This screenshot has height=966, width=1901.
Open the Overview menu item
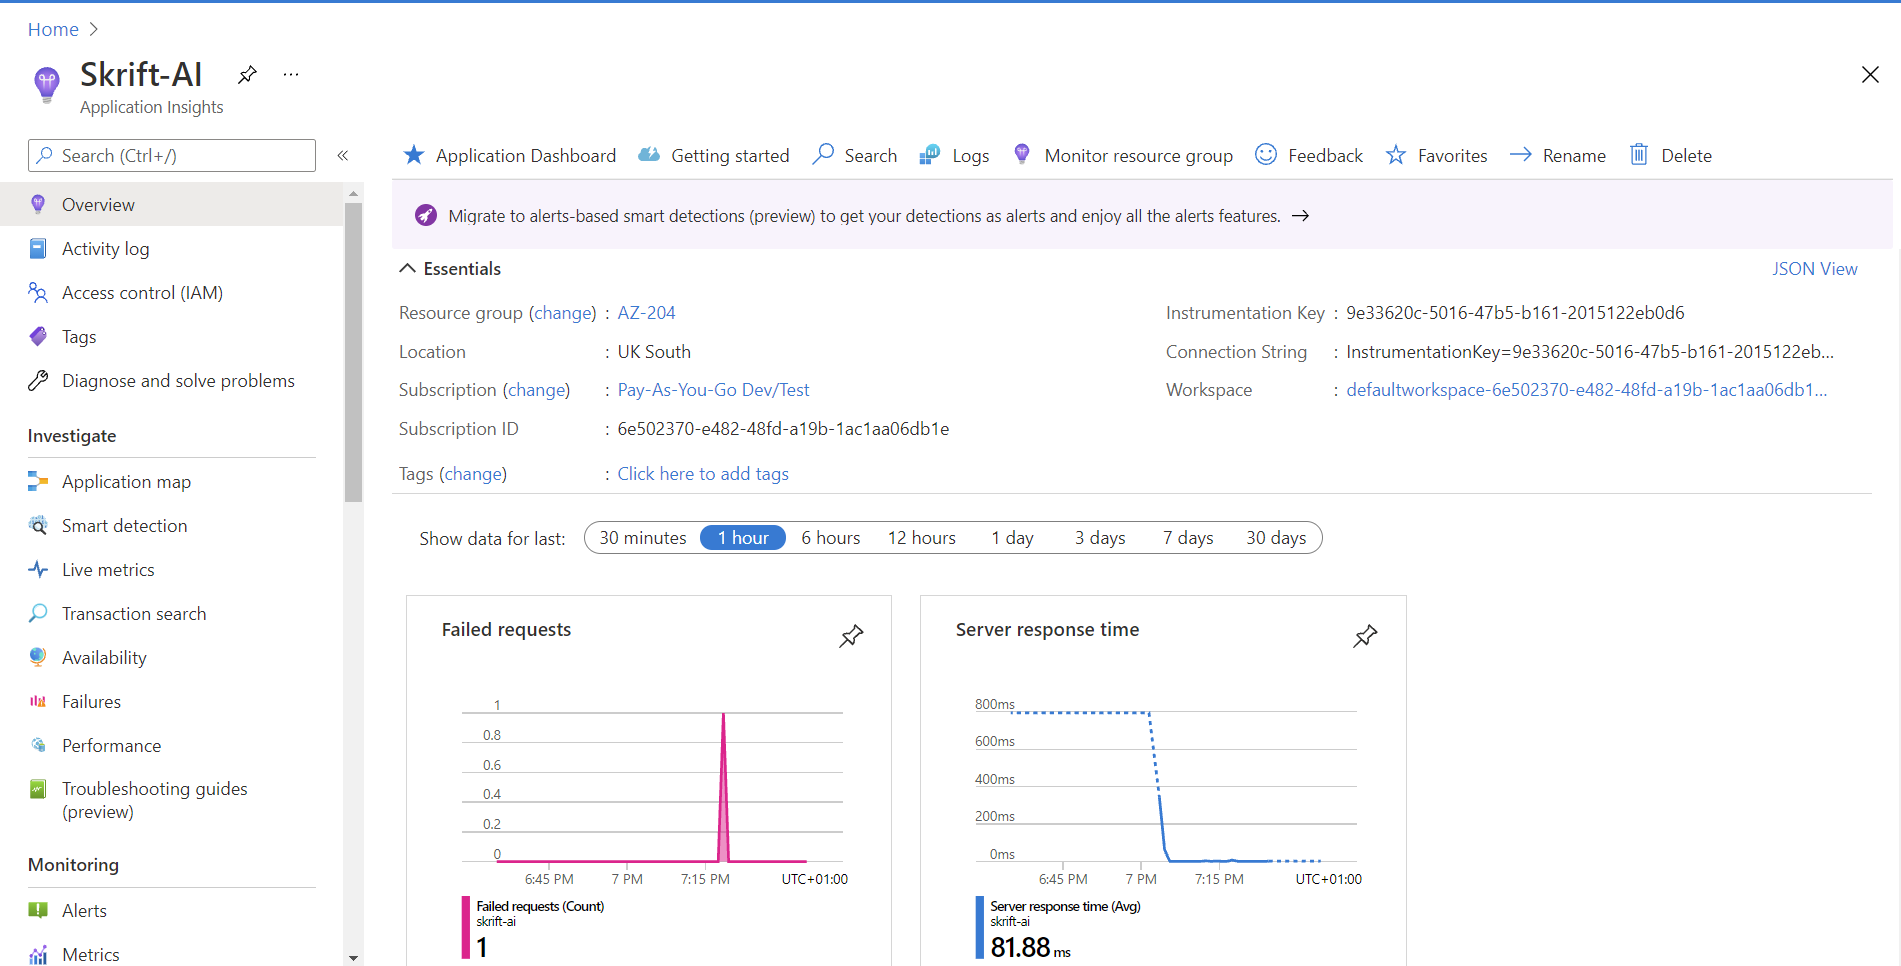[172, 204]
